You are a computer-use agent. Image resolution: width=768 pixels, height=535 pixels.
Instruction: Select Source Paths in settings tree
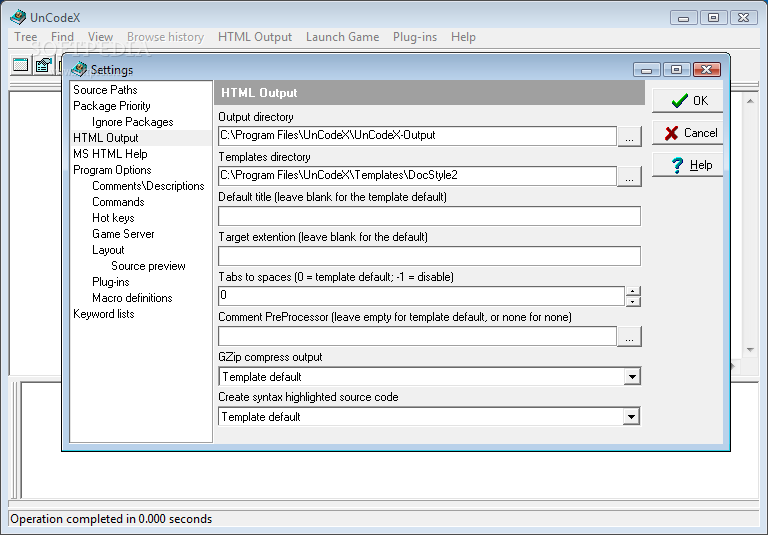(x=105, y=90)
